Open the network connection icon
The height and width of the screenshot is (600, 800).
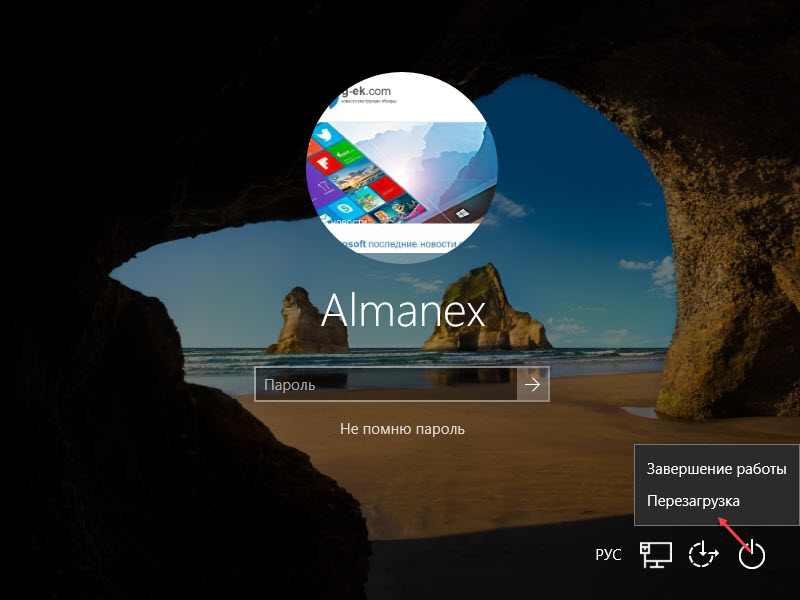[656, 554]
